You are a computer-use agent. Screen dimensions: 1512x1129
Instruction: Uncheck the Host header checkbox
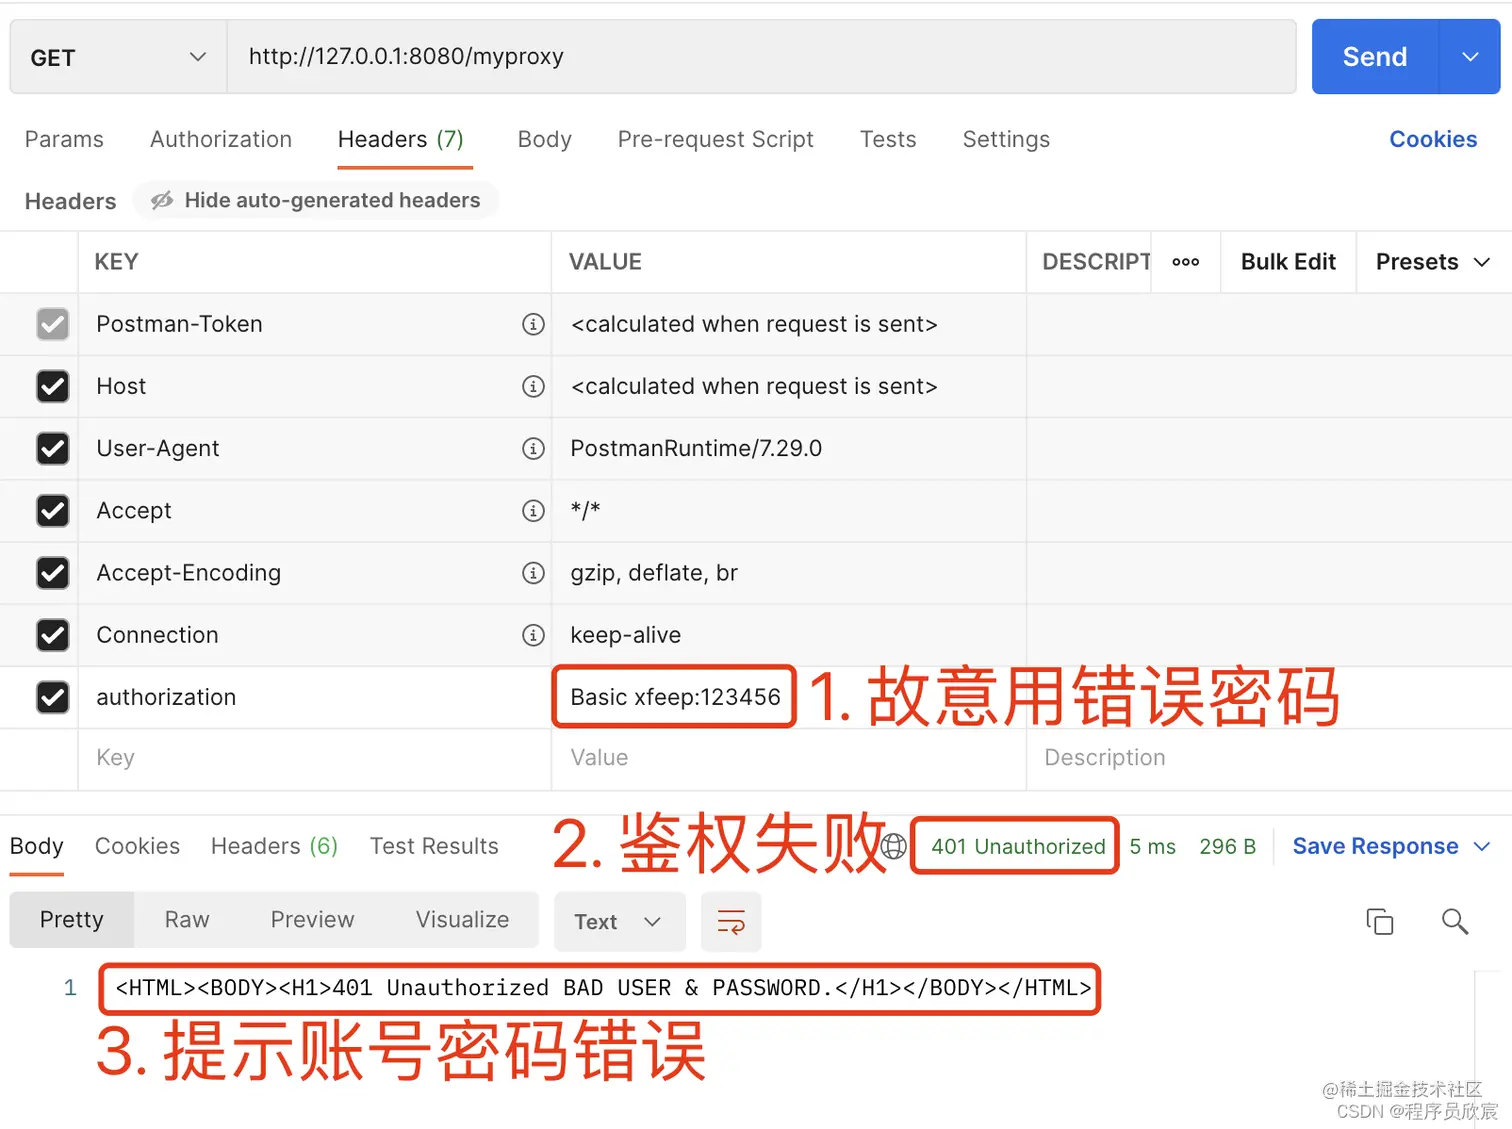tap(53, 386)
